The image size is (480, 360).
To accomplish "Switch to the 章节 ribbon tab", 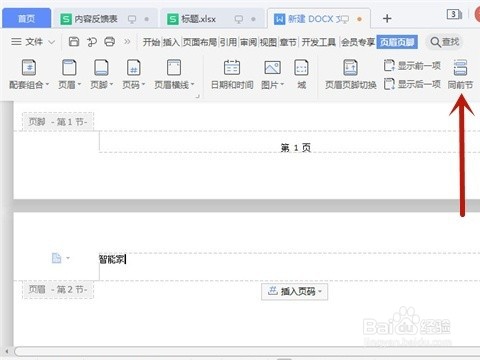I will pos(288,42).
